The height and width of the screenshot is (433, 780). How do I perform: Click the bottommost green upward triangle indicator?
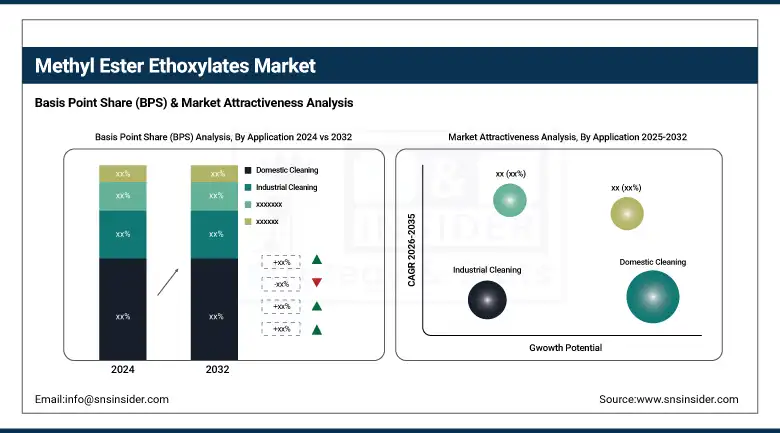click(x=317, y=329)
